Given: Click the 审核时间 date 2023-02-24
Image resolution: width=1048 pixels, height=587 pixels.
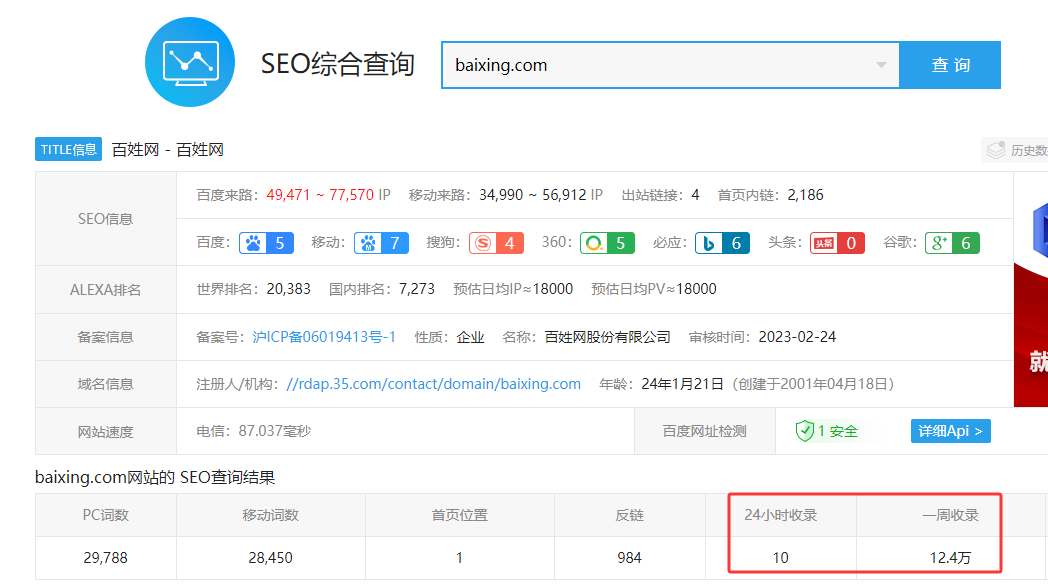Looking at the screenshot, I should click(797, 337).
